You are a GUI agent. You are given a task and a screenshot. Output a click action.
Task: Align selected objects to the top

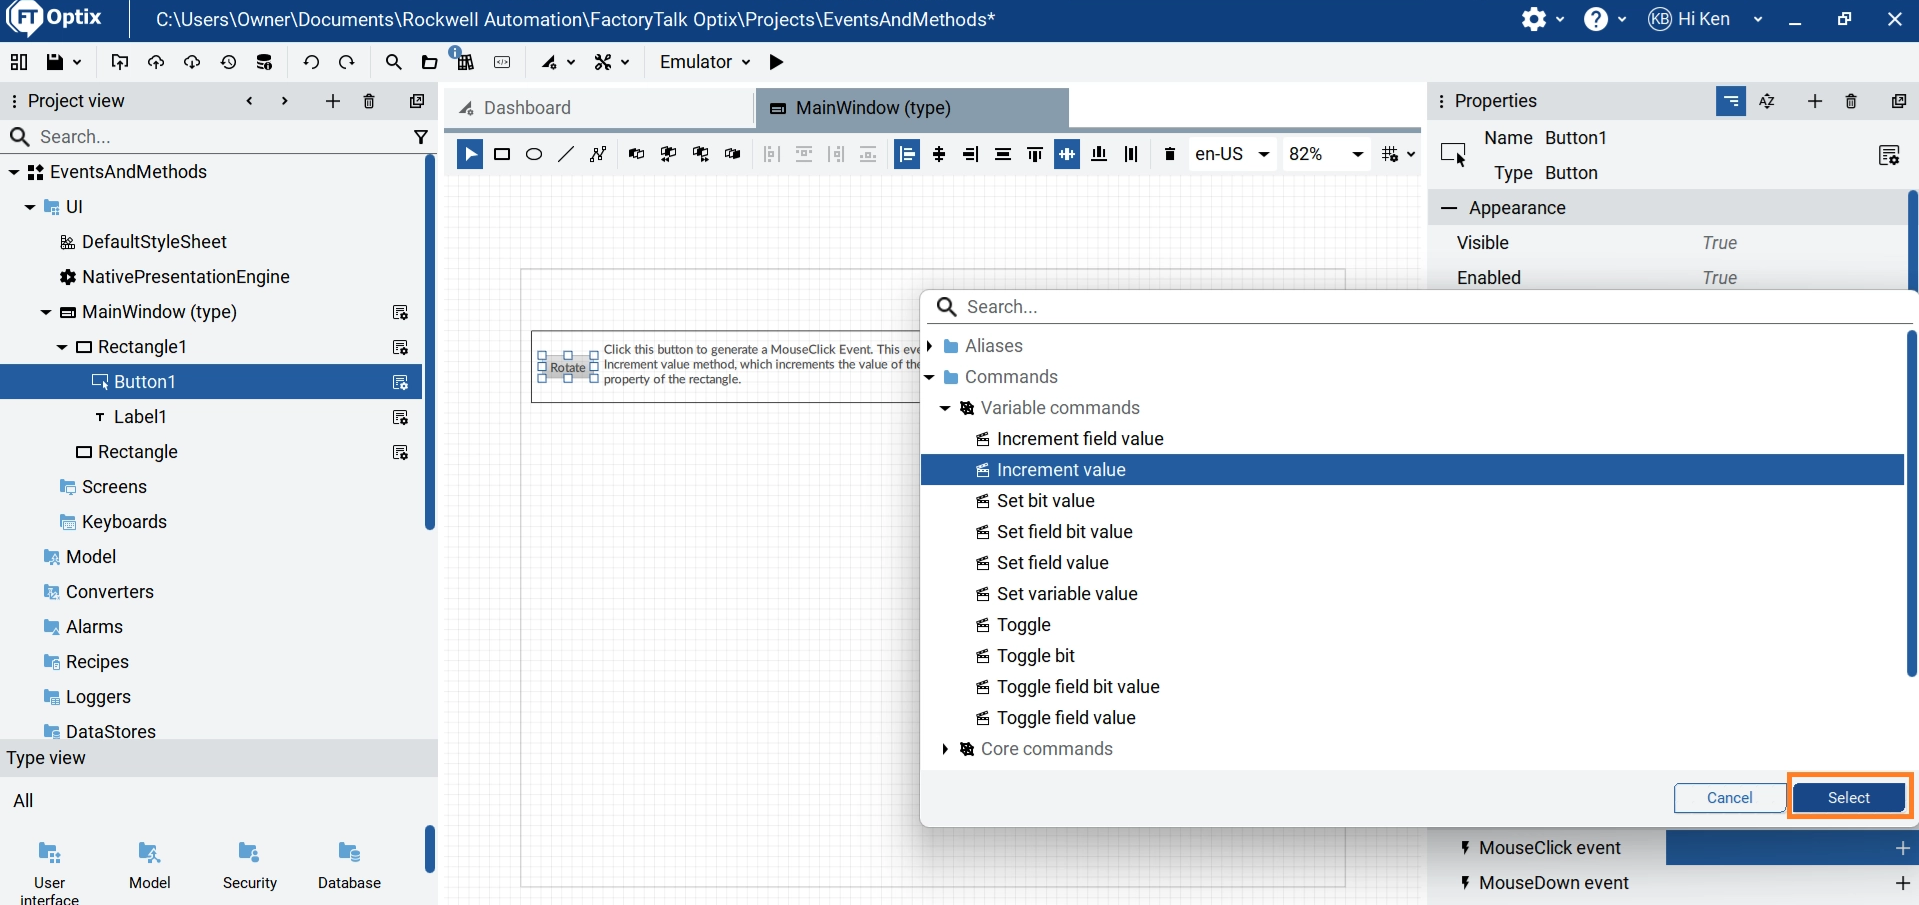tap(1035, 154)
